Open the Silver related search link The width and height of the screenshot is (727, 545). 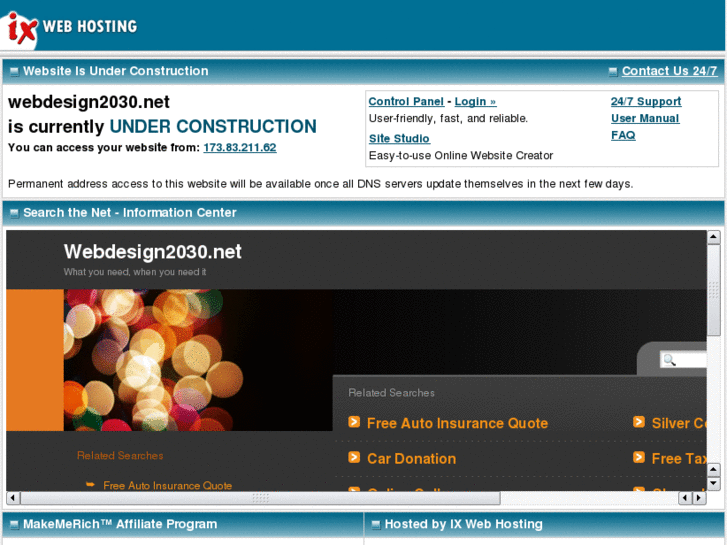tap(679, 423)
